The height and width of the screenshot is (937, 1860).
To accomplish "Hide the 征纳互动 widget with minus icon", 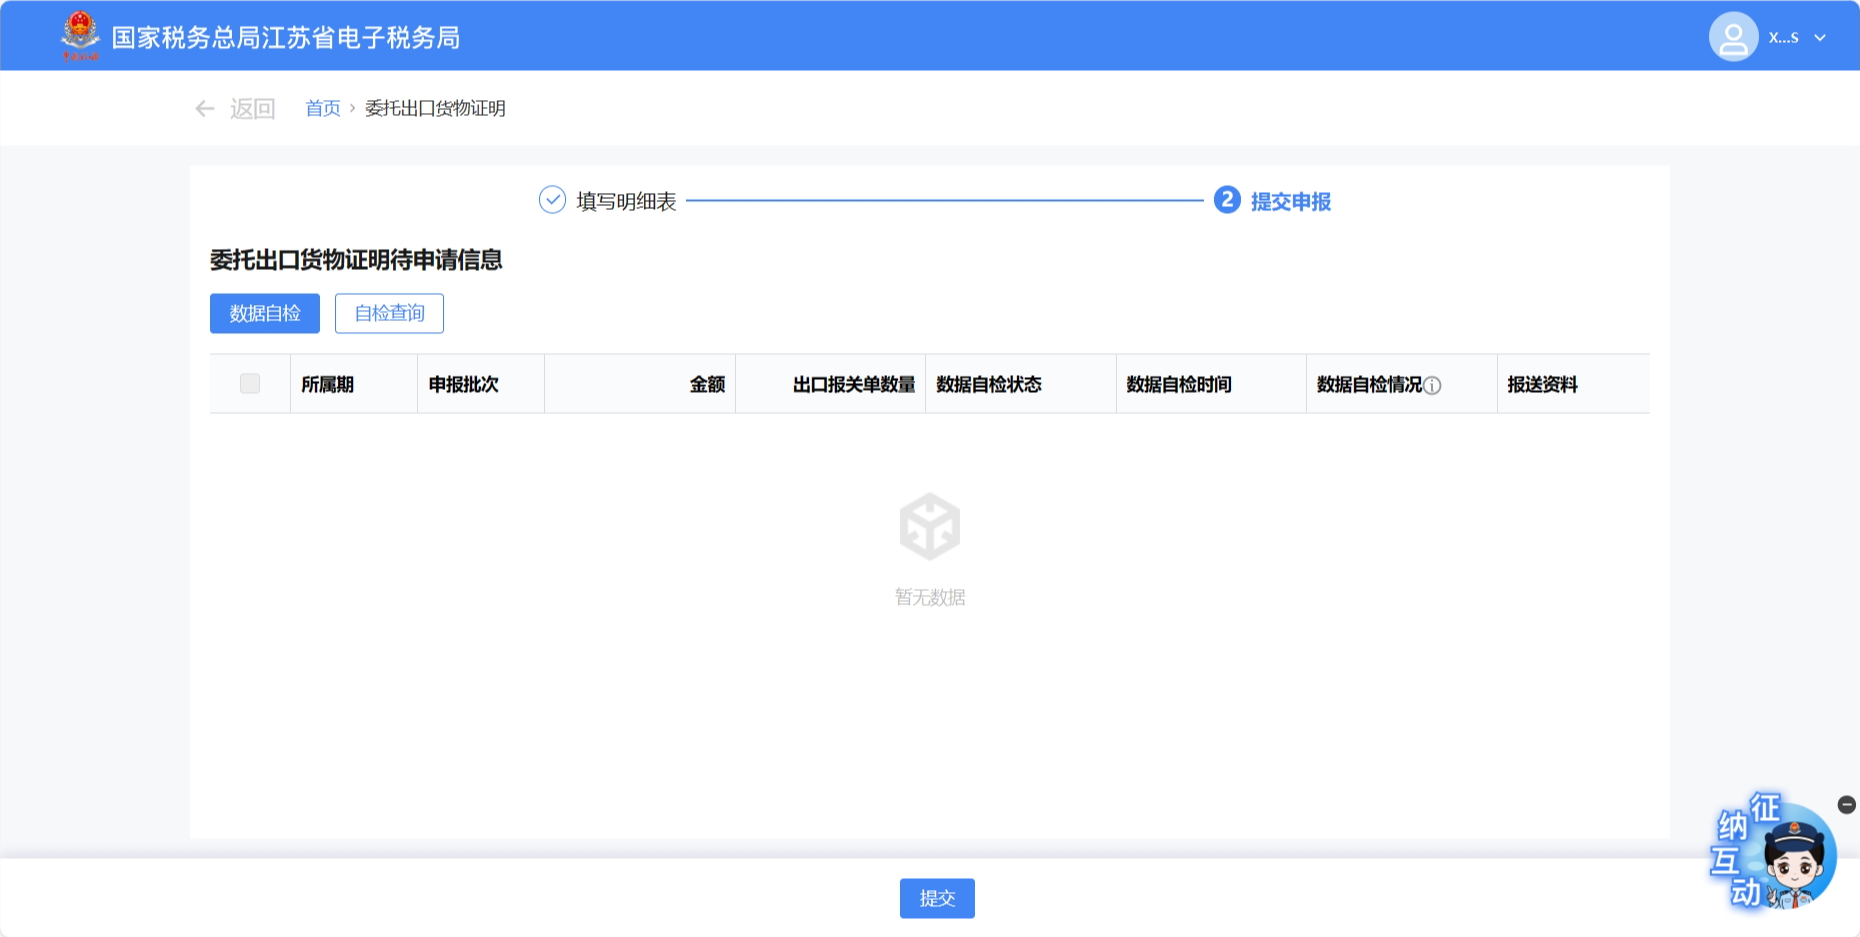I will [1846, 805].
